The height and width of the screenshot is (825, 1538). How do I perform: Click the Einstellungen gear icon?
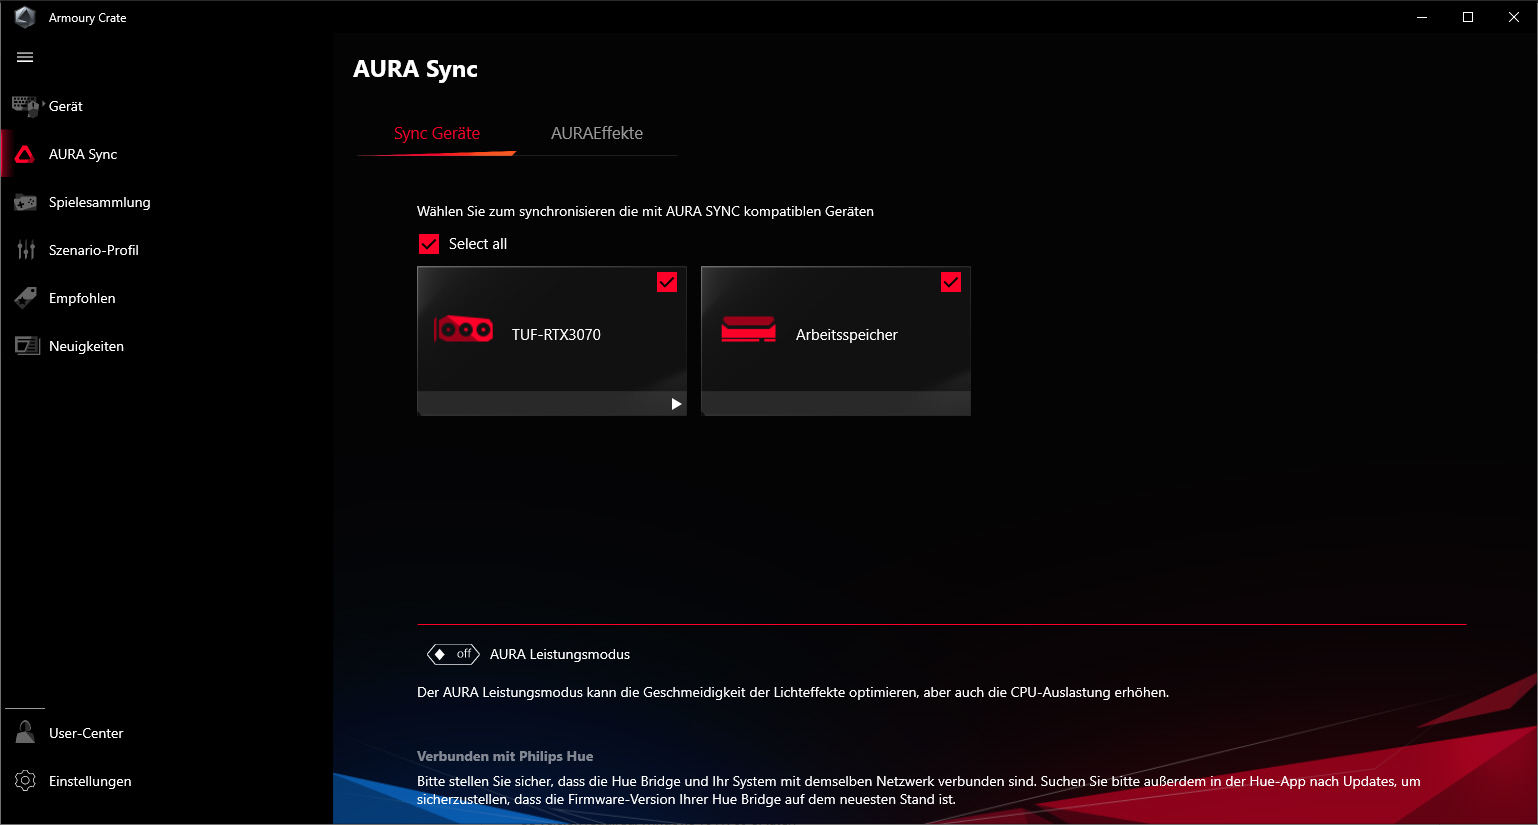coord(25,781)
